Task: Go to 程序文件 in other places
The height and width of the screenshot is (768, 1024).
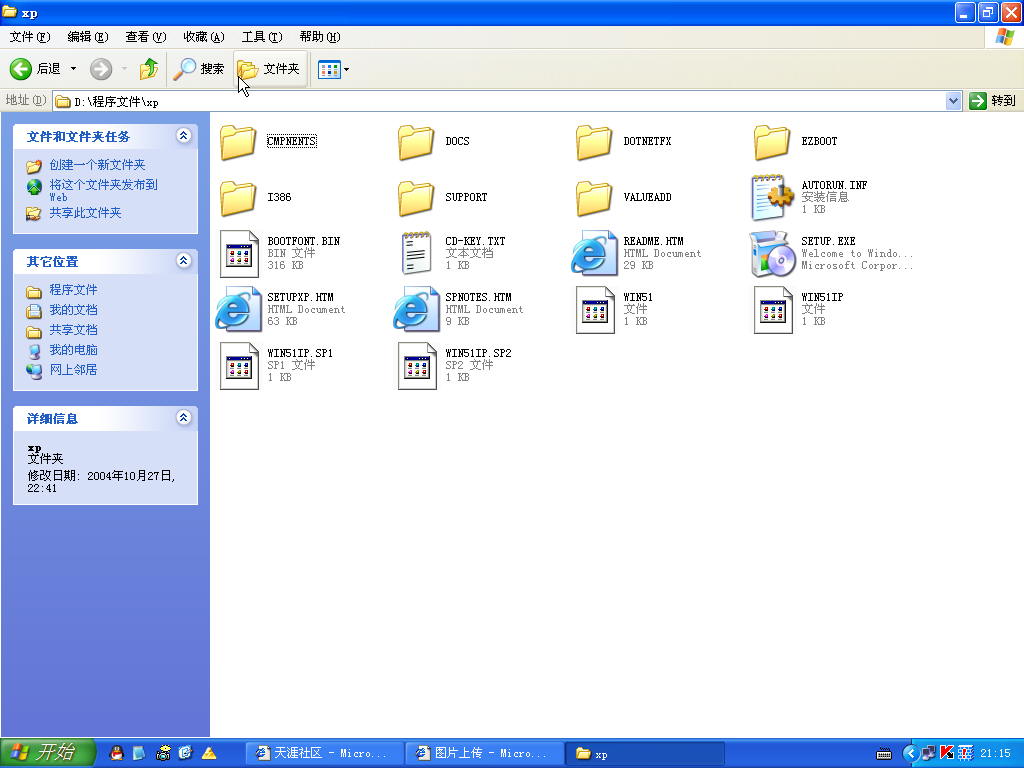Action: coord(73,289)
